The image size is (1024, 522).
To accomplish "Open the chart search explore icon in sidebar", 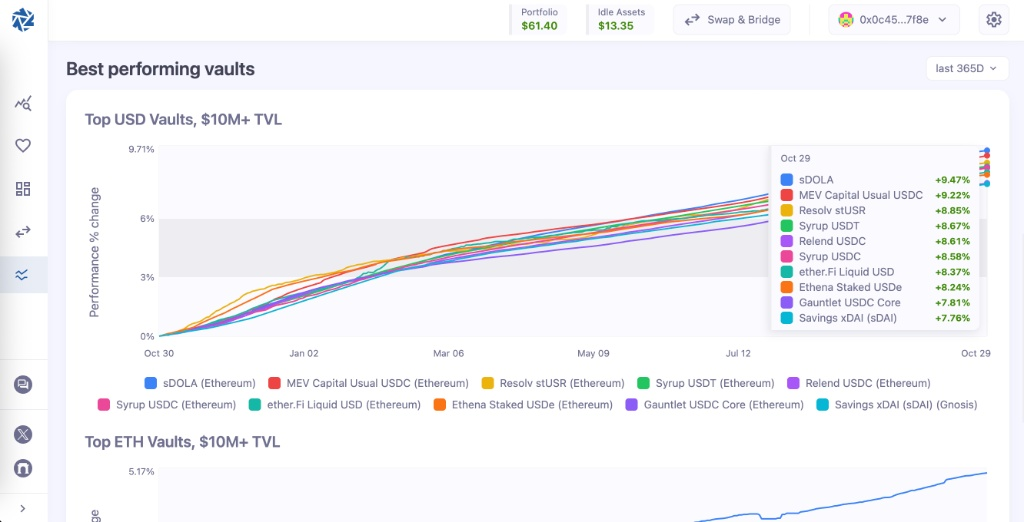I will (x=23, y=103).
